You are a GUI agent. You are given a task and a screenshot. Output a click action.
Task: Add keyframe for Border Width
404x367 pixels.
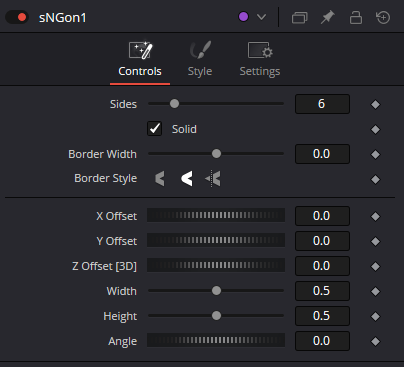(375, 154)
